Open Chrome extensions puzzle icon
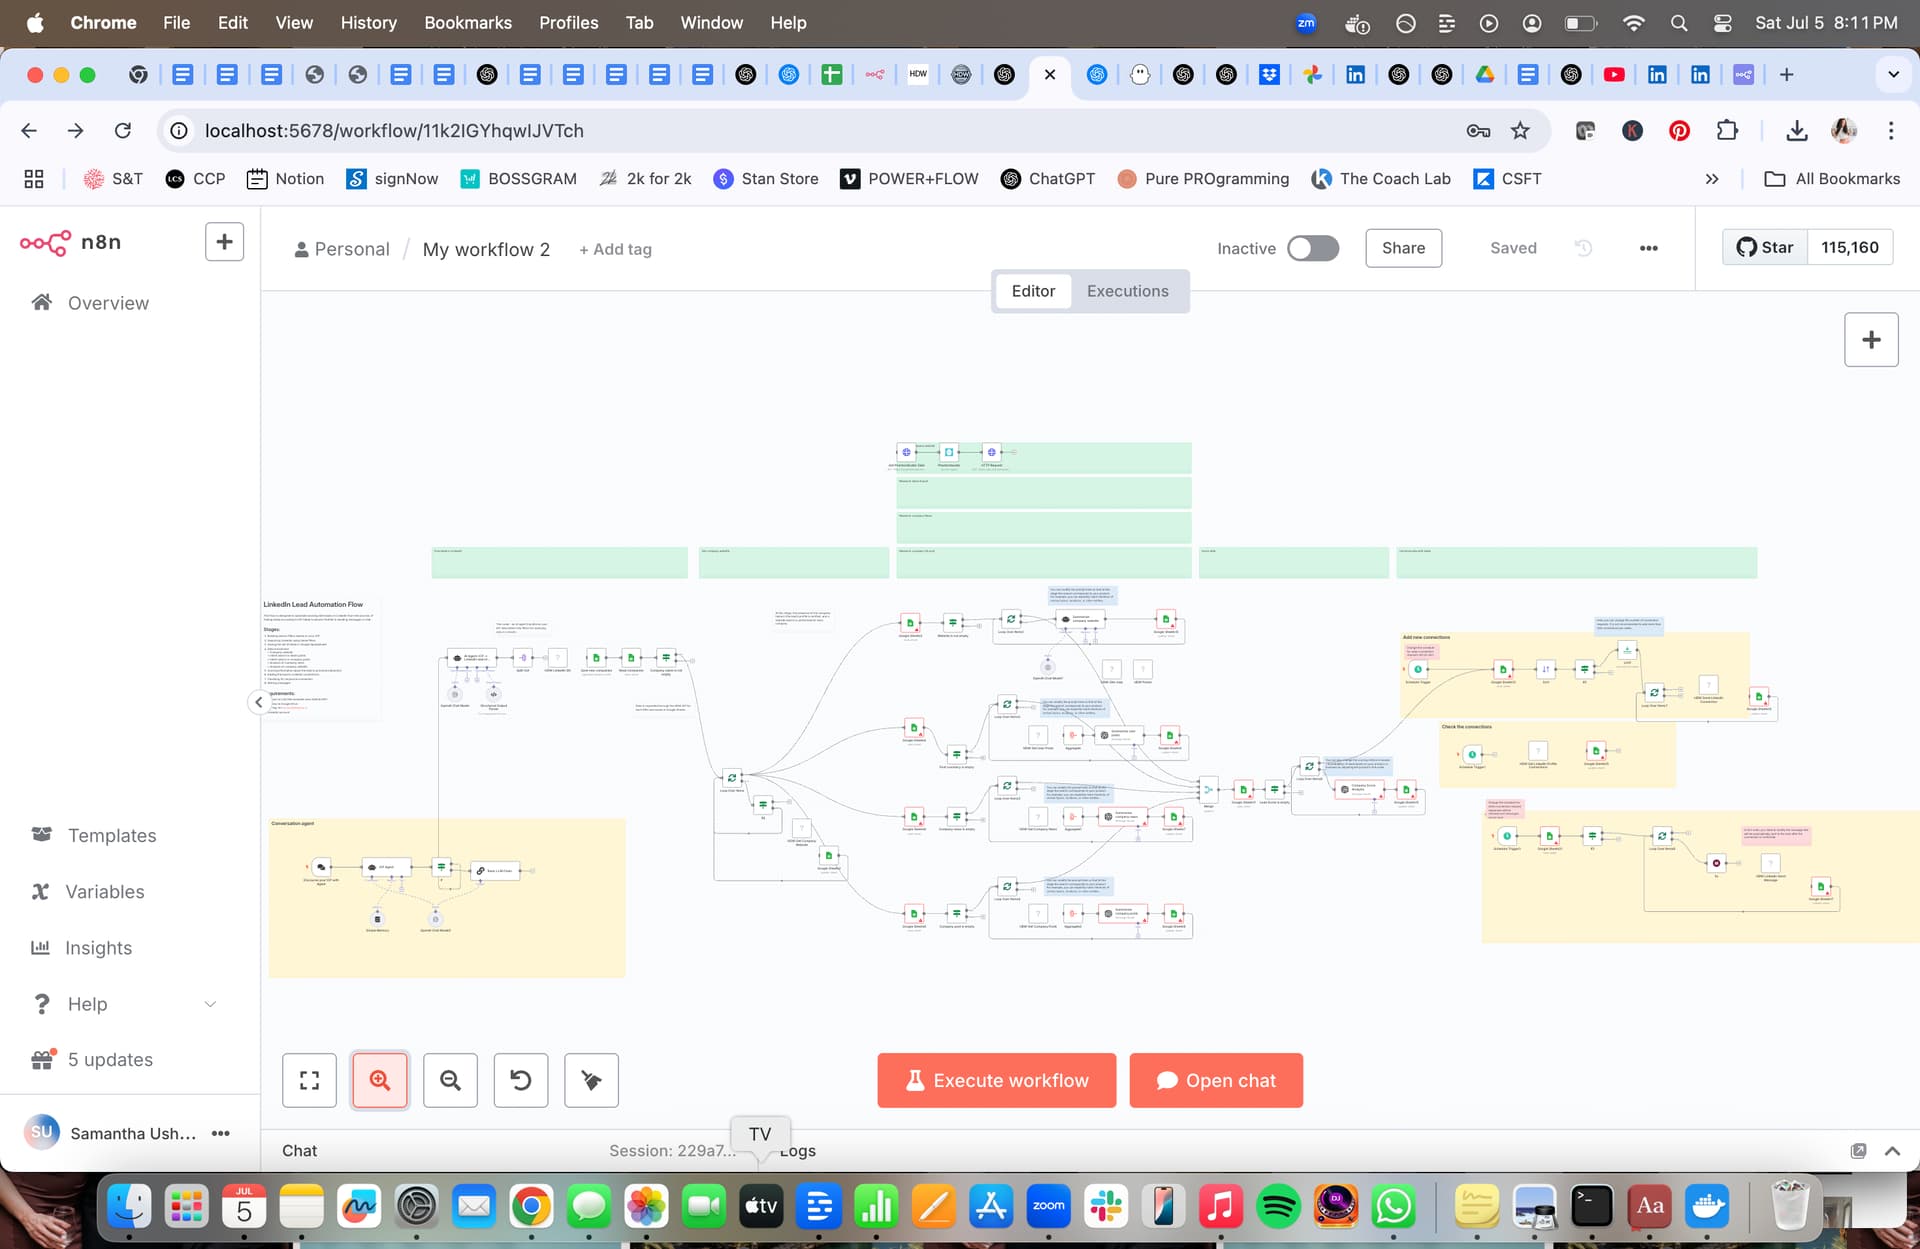This screenshot has height=1249, width=1920. click(x=1727, y=131)
